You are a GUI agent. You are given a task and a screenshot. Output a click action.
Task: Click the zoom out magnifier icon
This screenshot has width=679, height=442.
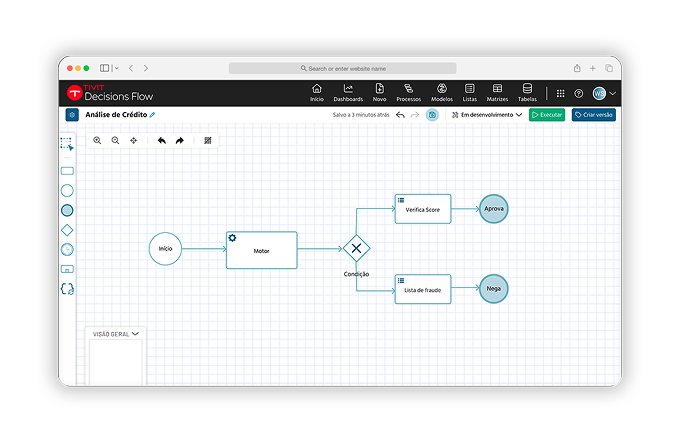click(115, 141)
